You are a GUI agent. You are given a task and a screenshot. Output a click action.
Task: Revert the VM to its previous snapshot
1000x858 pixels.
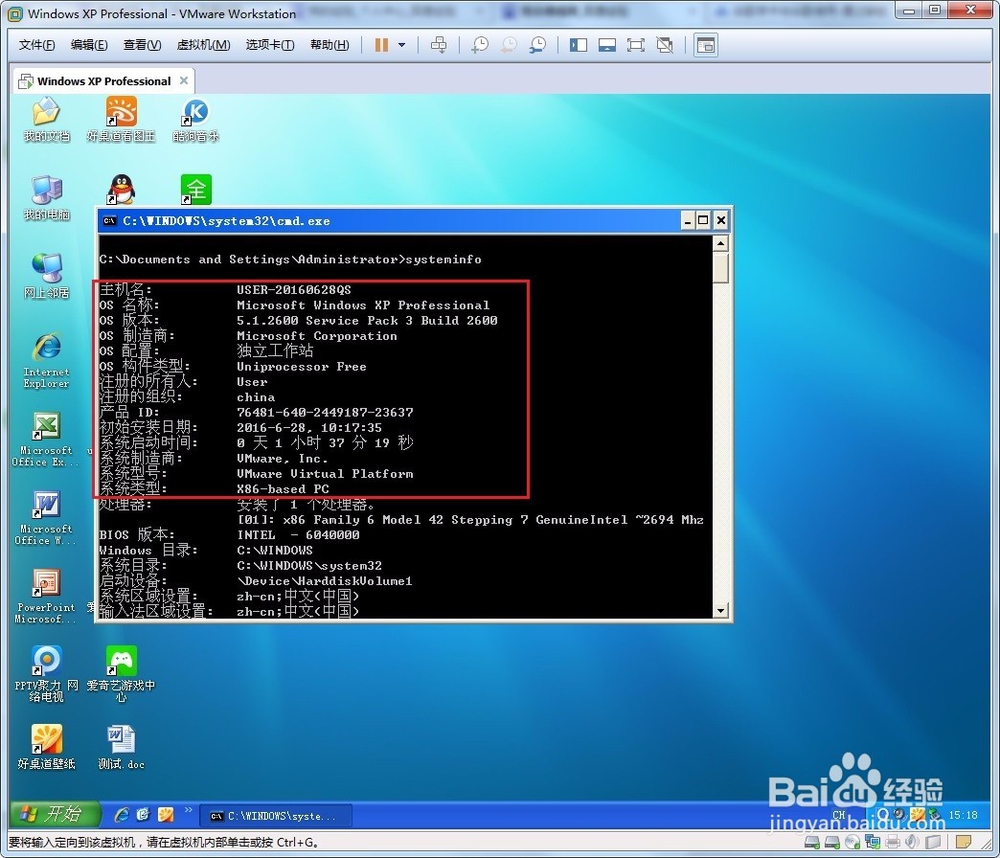(509, 45)
